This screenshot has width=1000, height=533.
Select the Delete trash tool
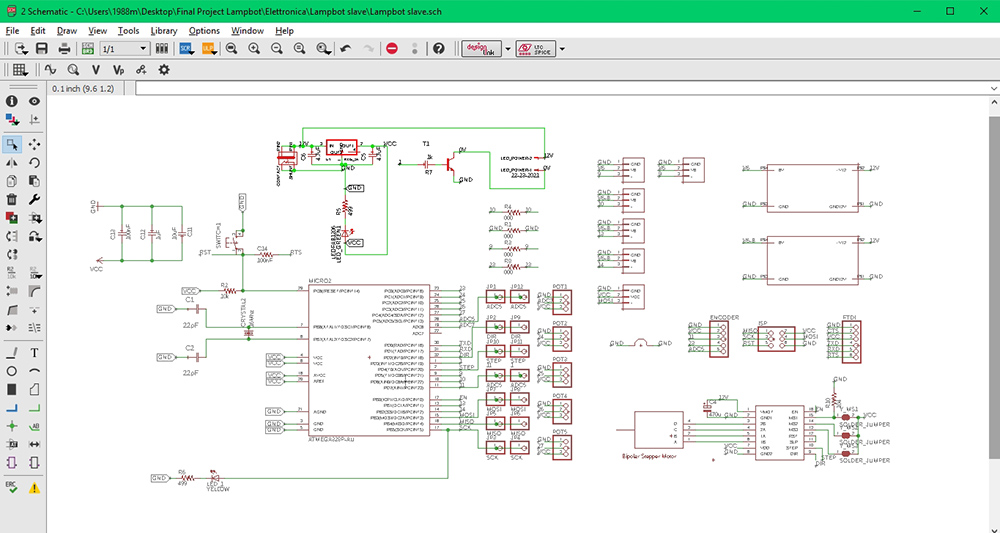[x=12, y=199]
